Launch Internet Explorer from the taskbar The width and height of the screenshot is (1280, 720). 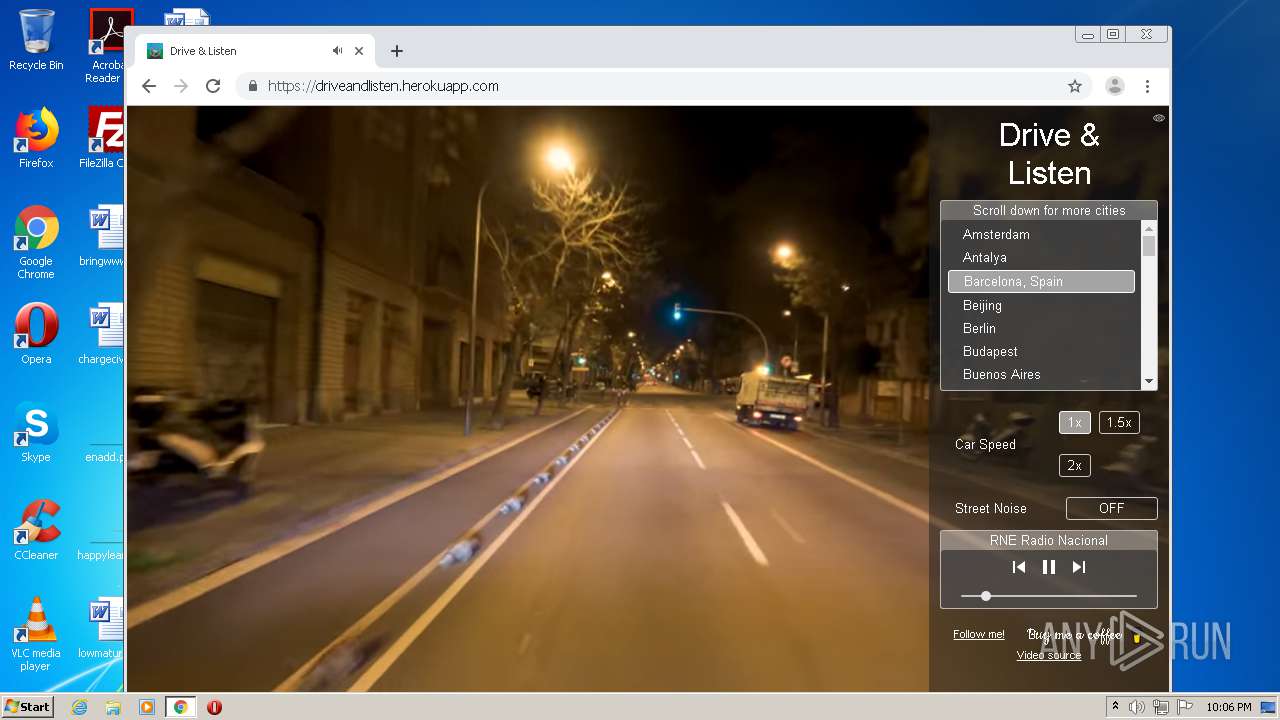click(x=80, y=707)
